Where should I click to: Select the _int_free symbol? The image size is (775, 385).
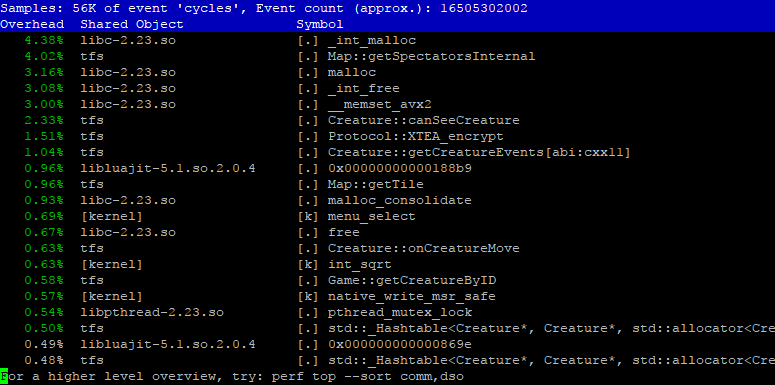click(363, 88)
